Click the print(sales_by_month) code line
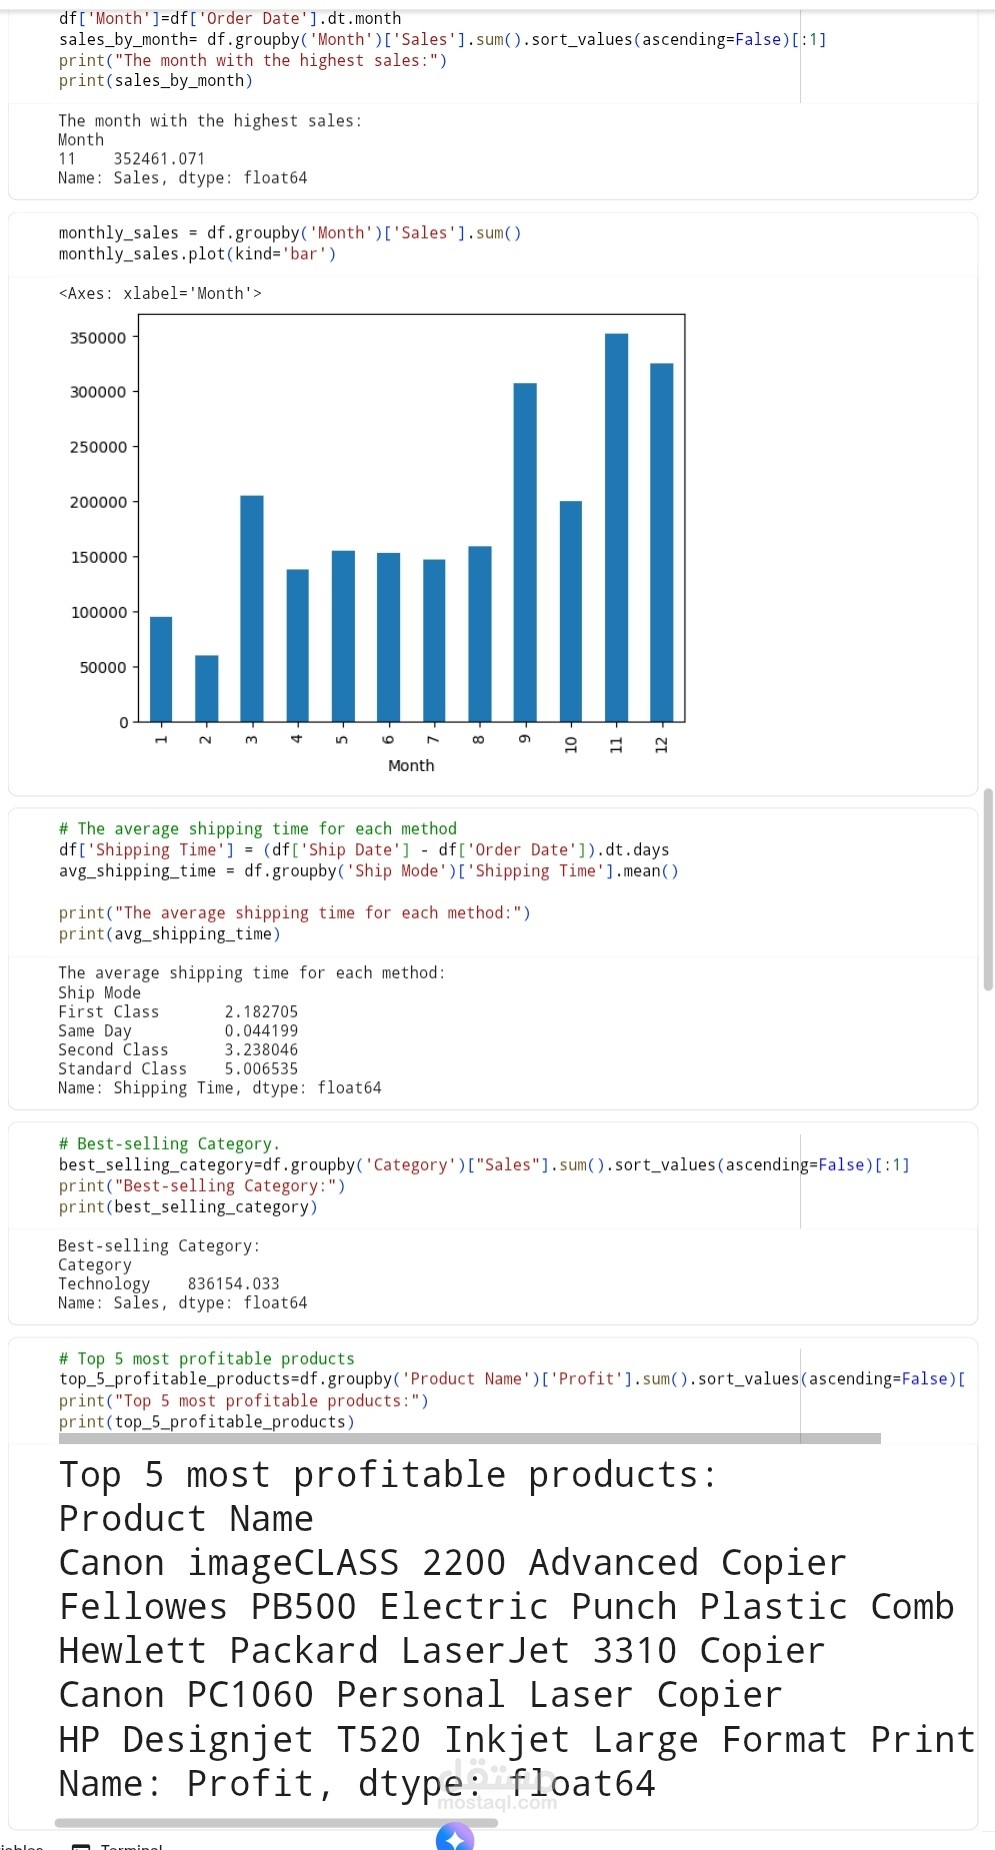 click(x=156, y=81)
